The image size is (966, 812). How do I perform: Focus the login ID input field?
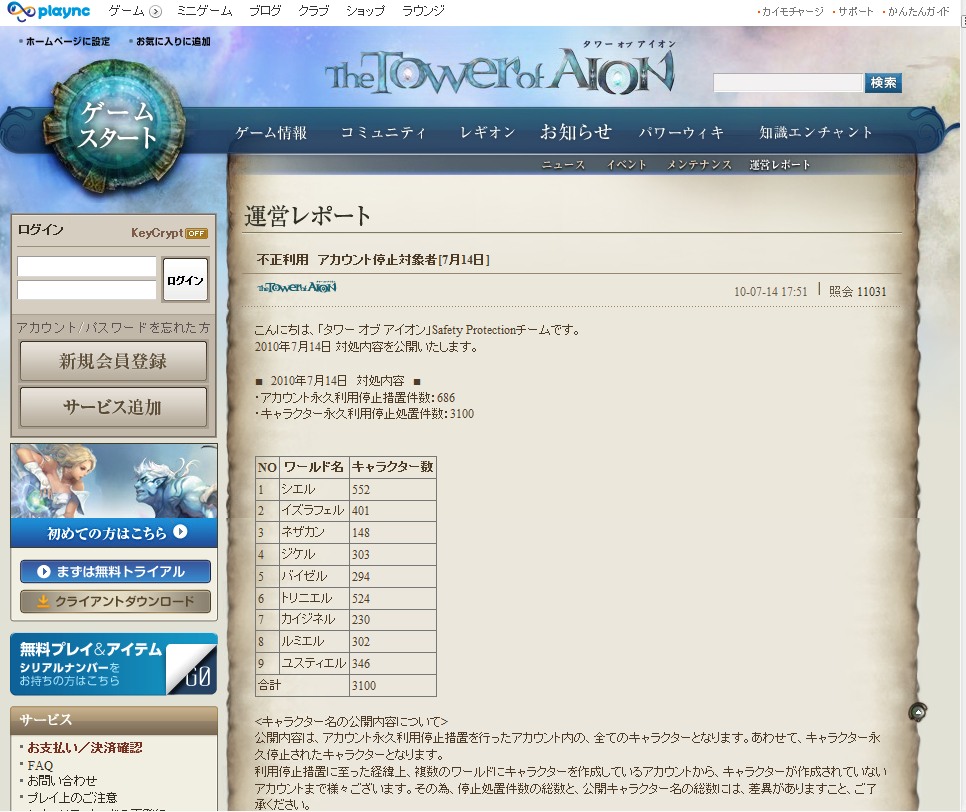(x=87, y=267)
